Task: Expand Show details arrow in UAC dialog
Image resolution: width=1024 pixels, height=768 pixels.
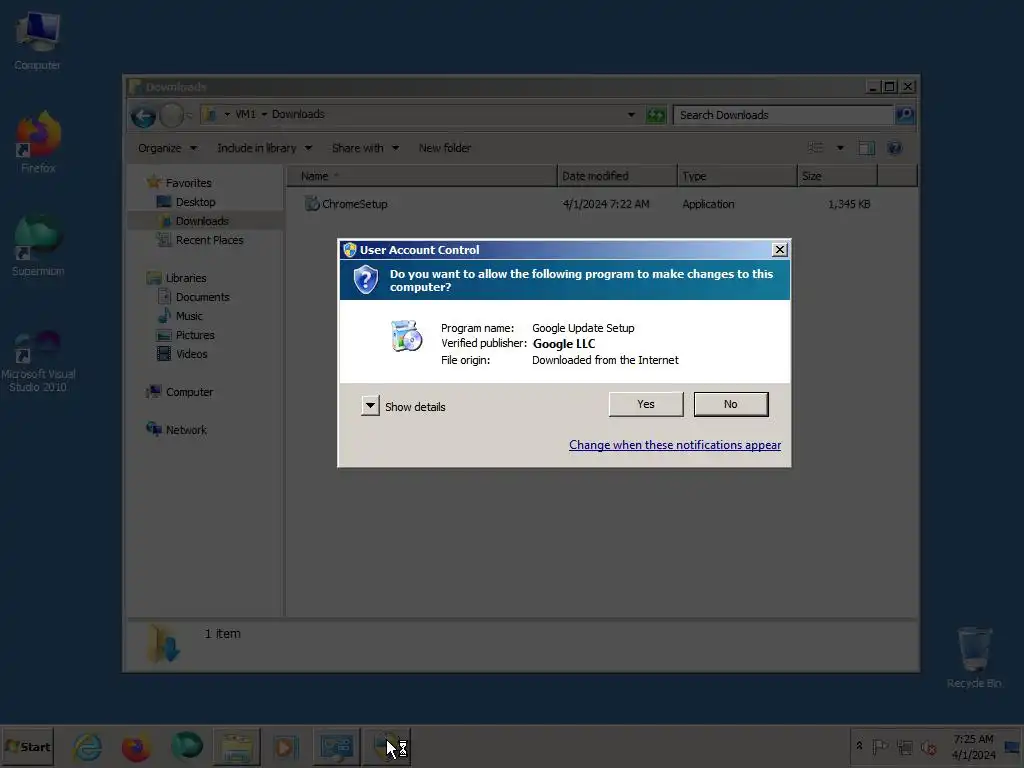Action: 370,406
